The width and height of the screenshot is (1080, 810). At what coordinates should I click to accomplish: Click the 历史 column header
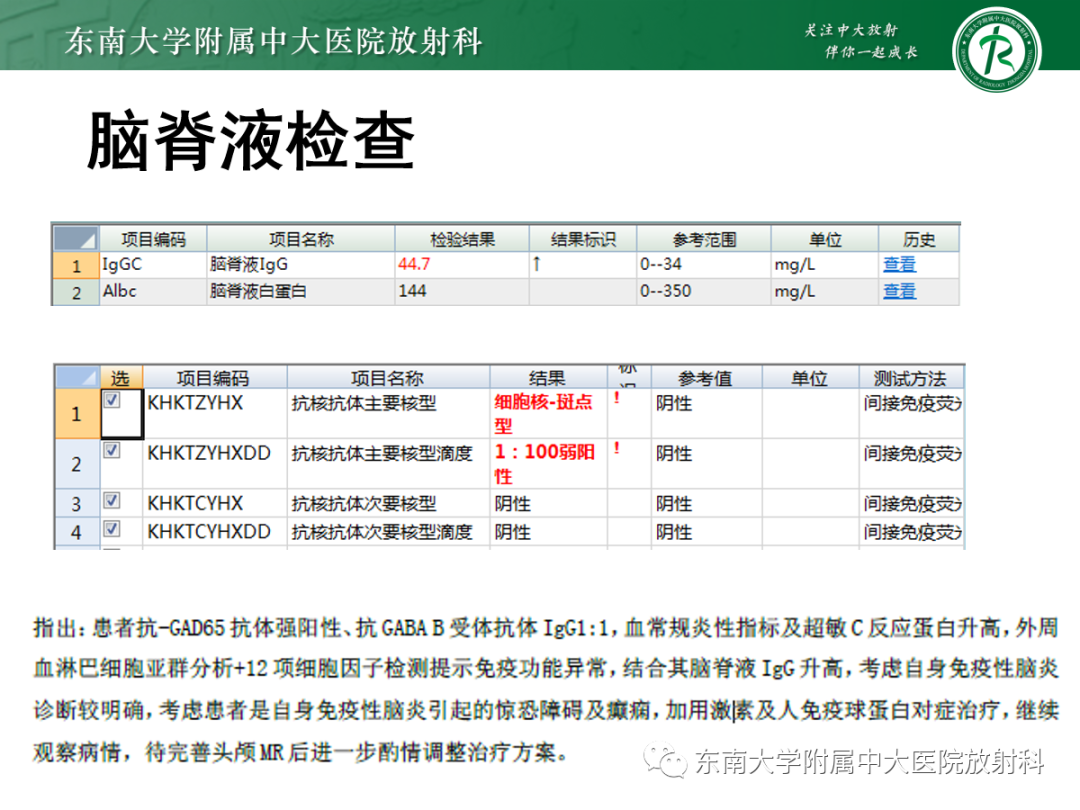pyautogui.click(x=919, y=240)
